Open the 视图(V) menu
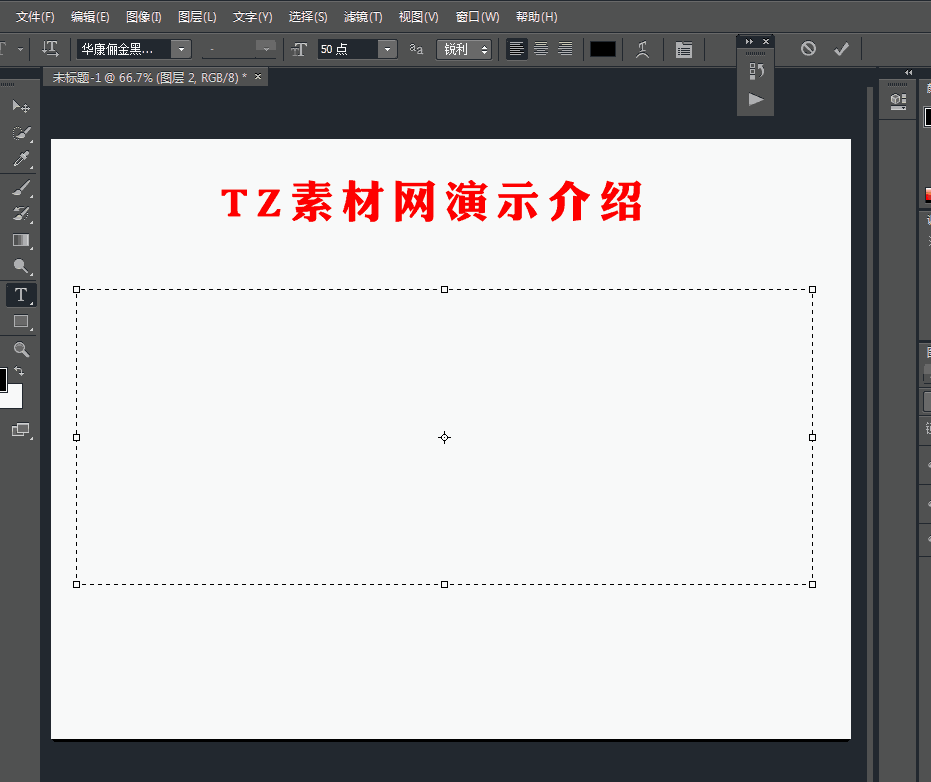This screenshot has width=931, height=782. click(x=418, y=17)
